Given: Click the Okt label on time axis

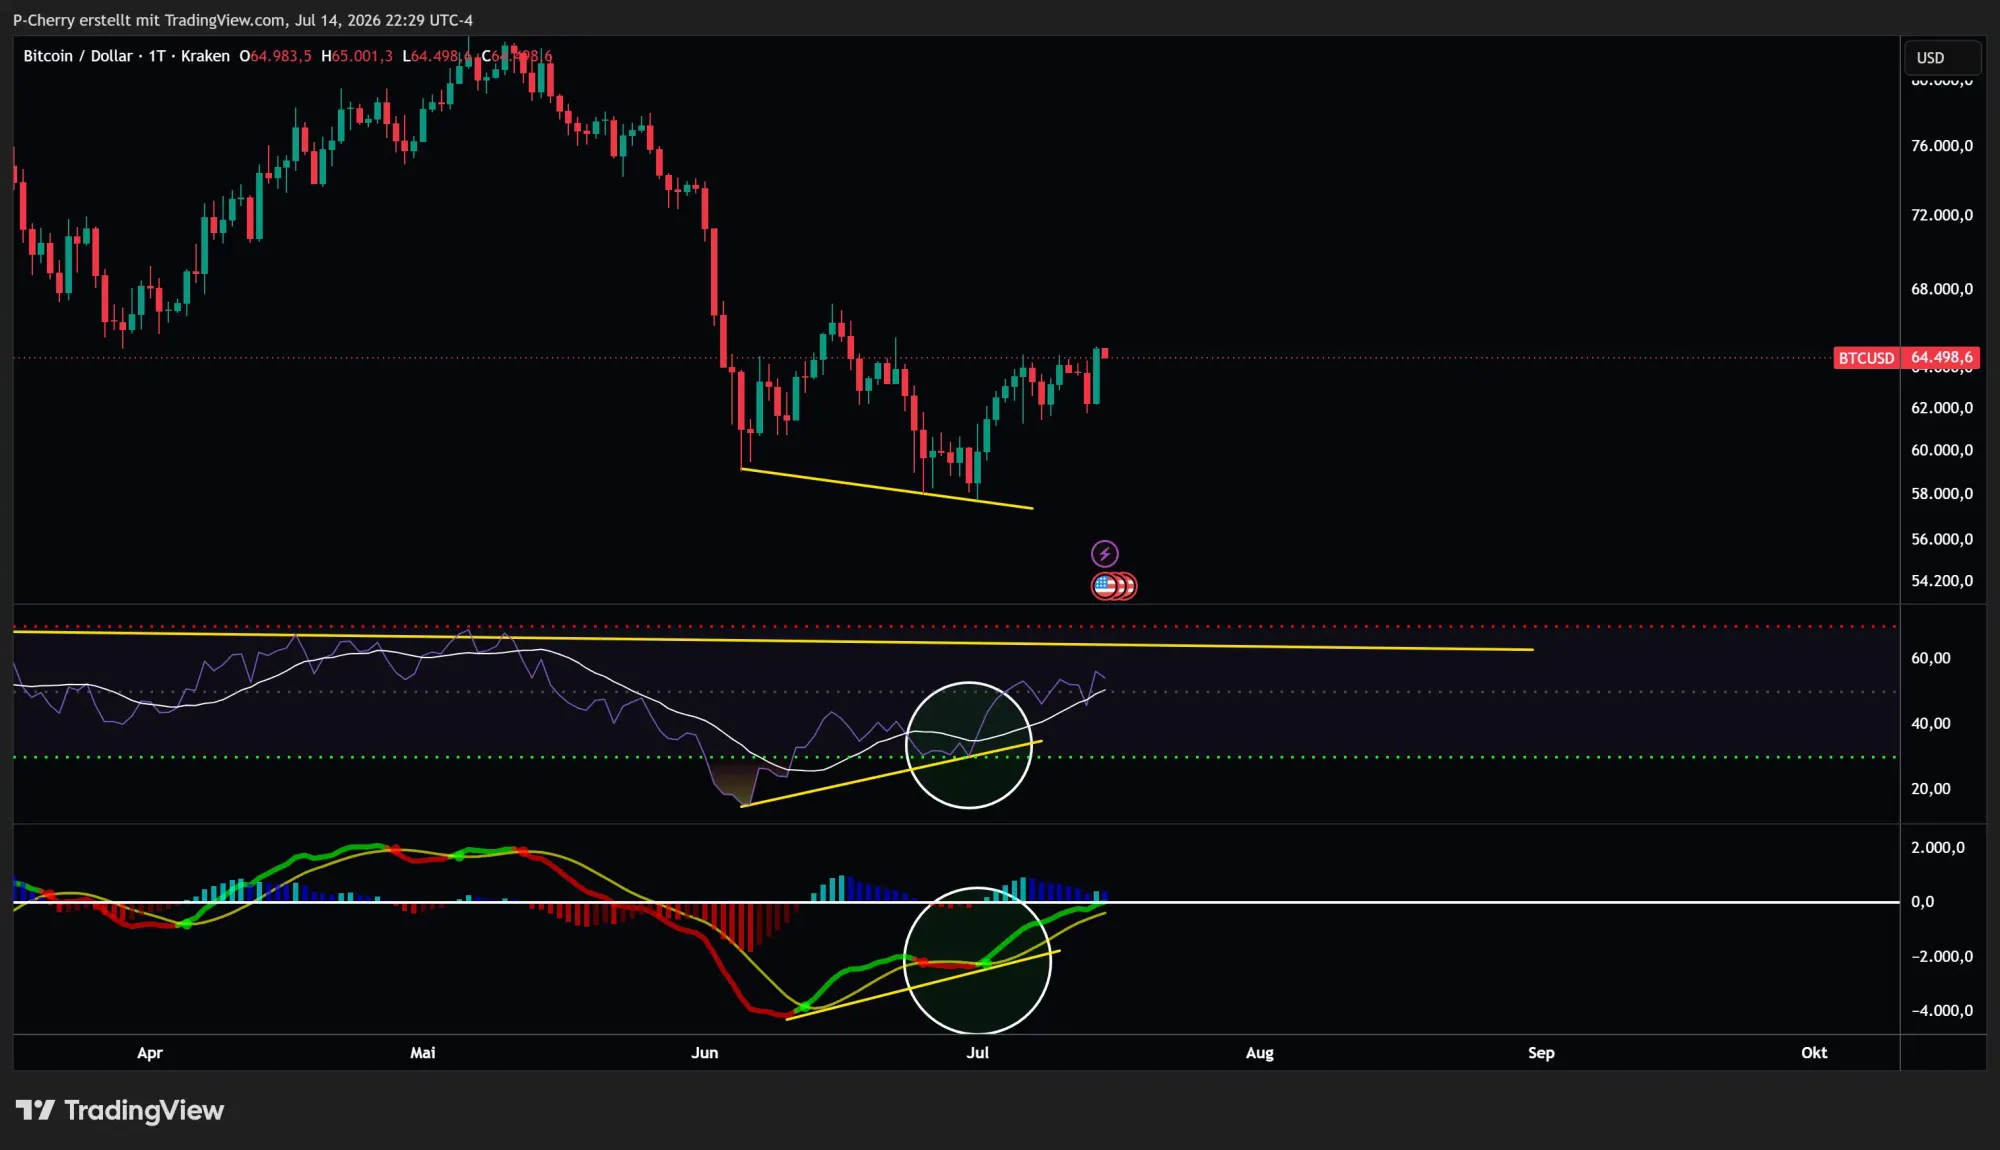Looking at the screenshot, I should (x=1814, y=1053).
